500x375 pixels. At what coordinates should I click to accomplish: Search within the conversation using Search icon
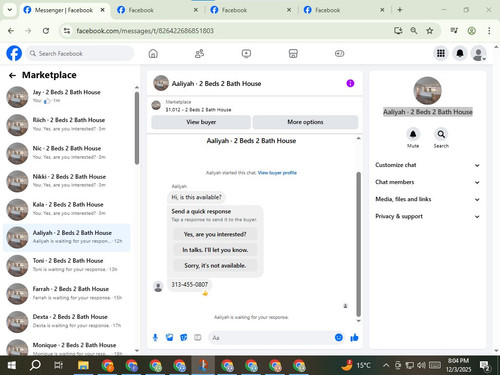point(441,134)
